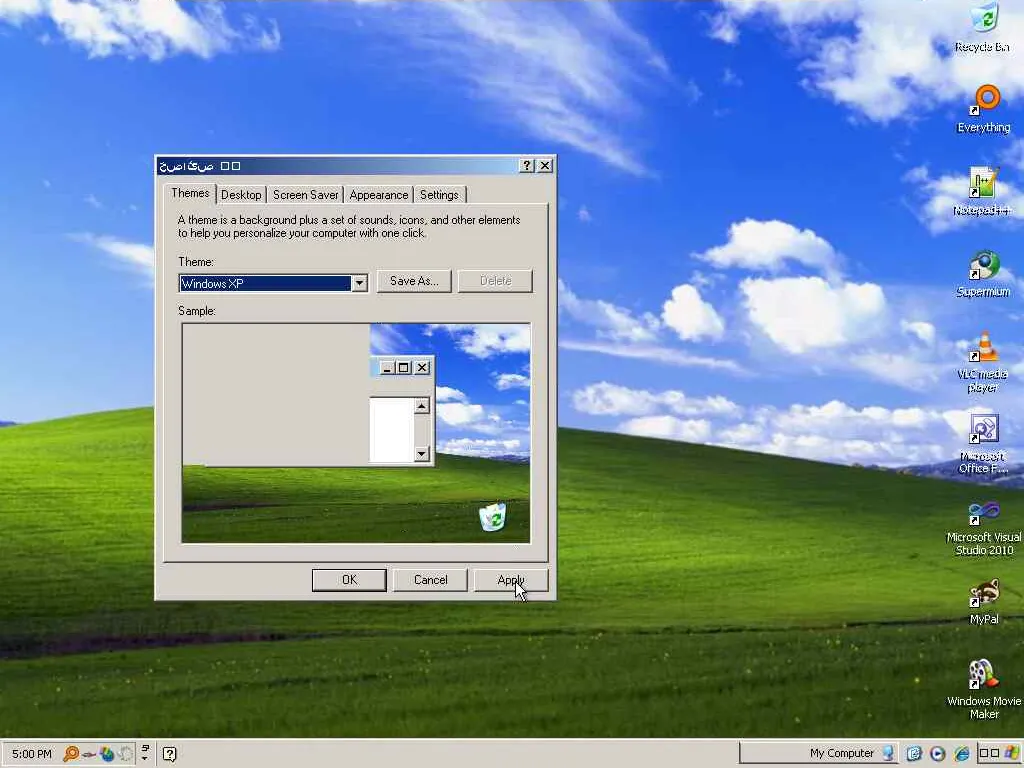Click the Delete button
Viewport: 1024px width, 768px height.
tap(496, 281)
